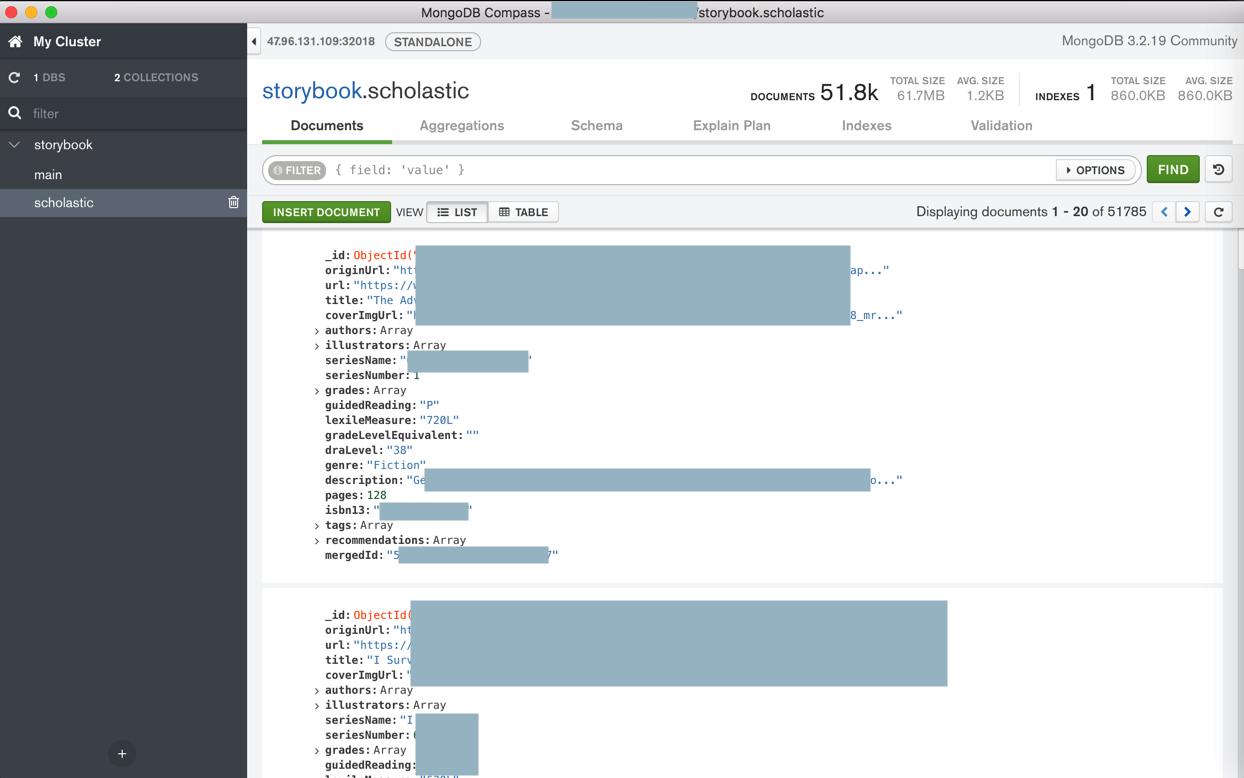Open the storybook database link in header
The width and height of the screenshot is (1244, 778).
tap(312, 91)
